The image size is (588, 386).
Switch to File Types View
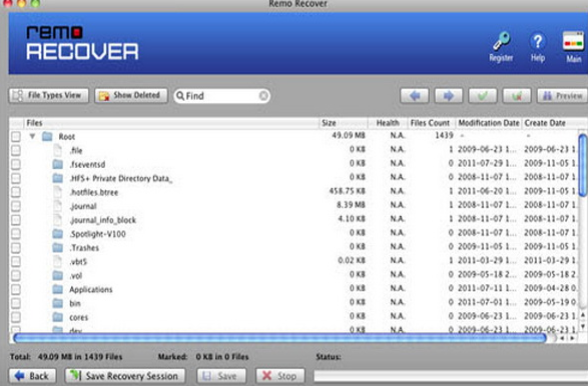(x=49, y=95)
